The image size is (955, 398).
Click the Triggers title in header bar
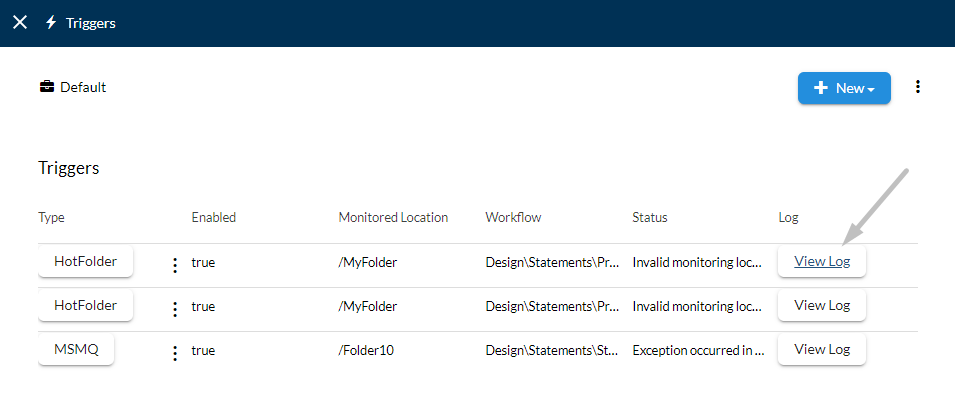[x=91, y=23]
